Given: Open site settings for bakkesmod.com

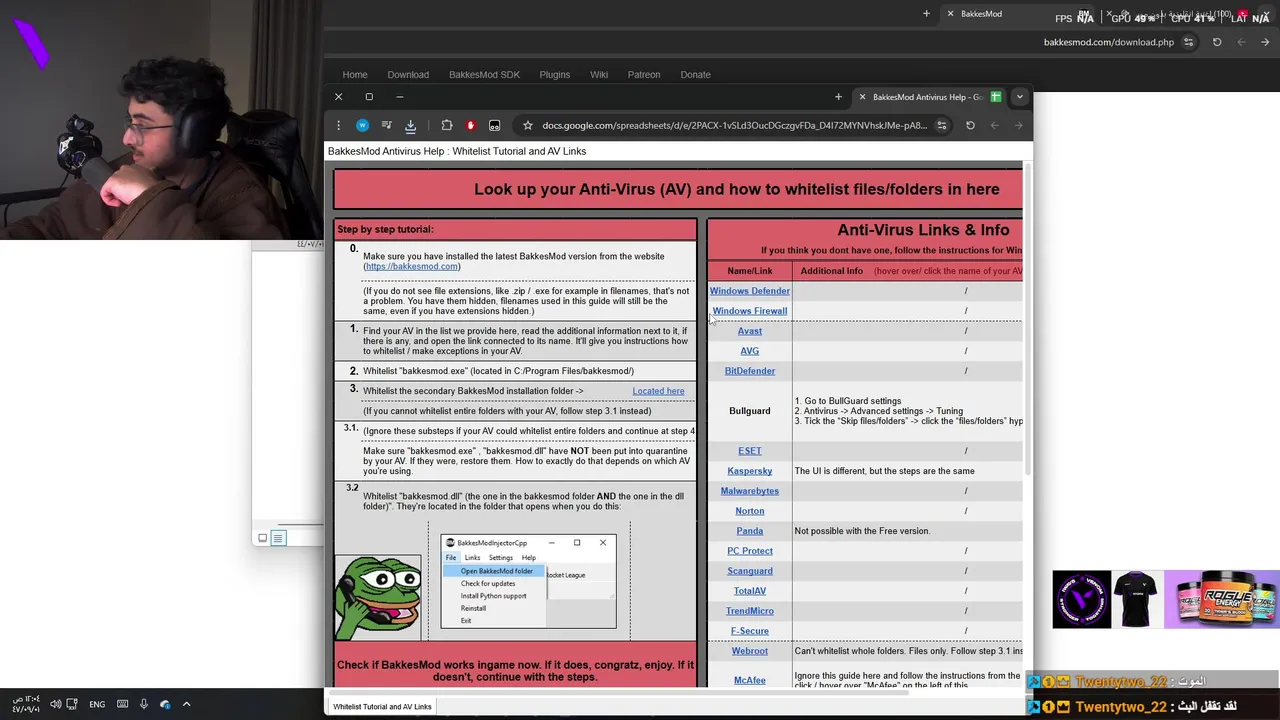Looking at the screenshot, I should 1188,42.
